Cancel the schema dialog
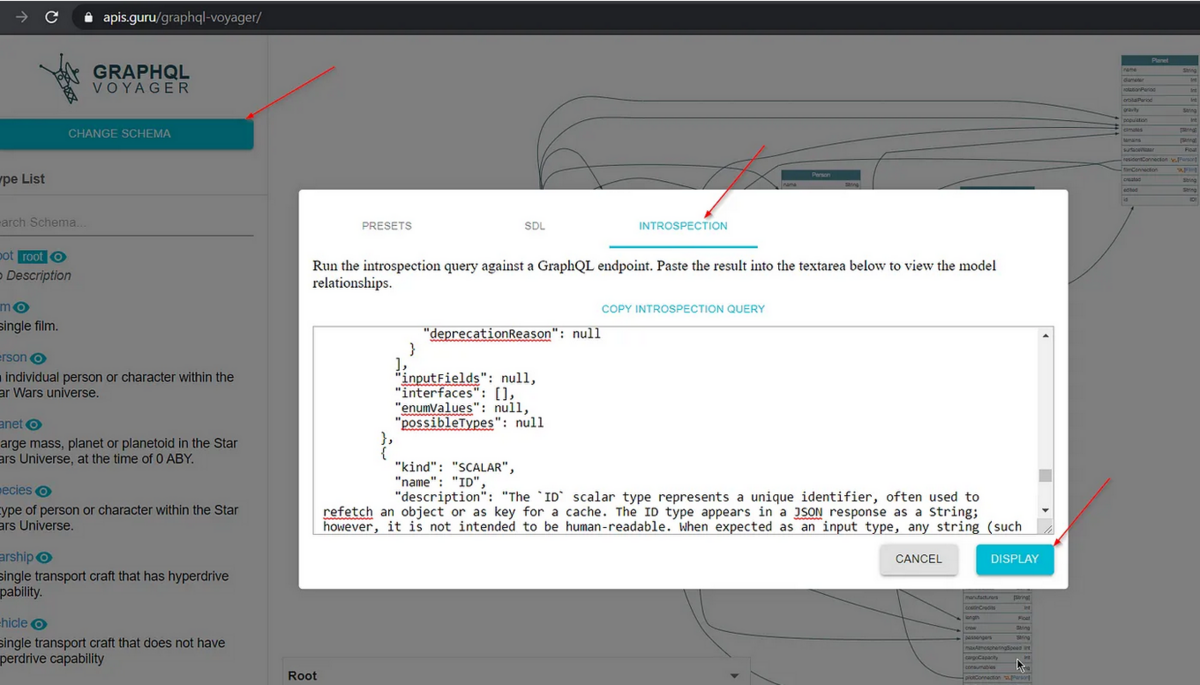Viewport: 1200px width, 685px height. pos(918,559)
